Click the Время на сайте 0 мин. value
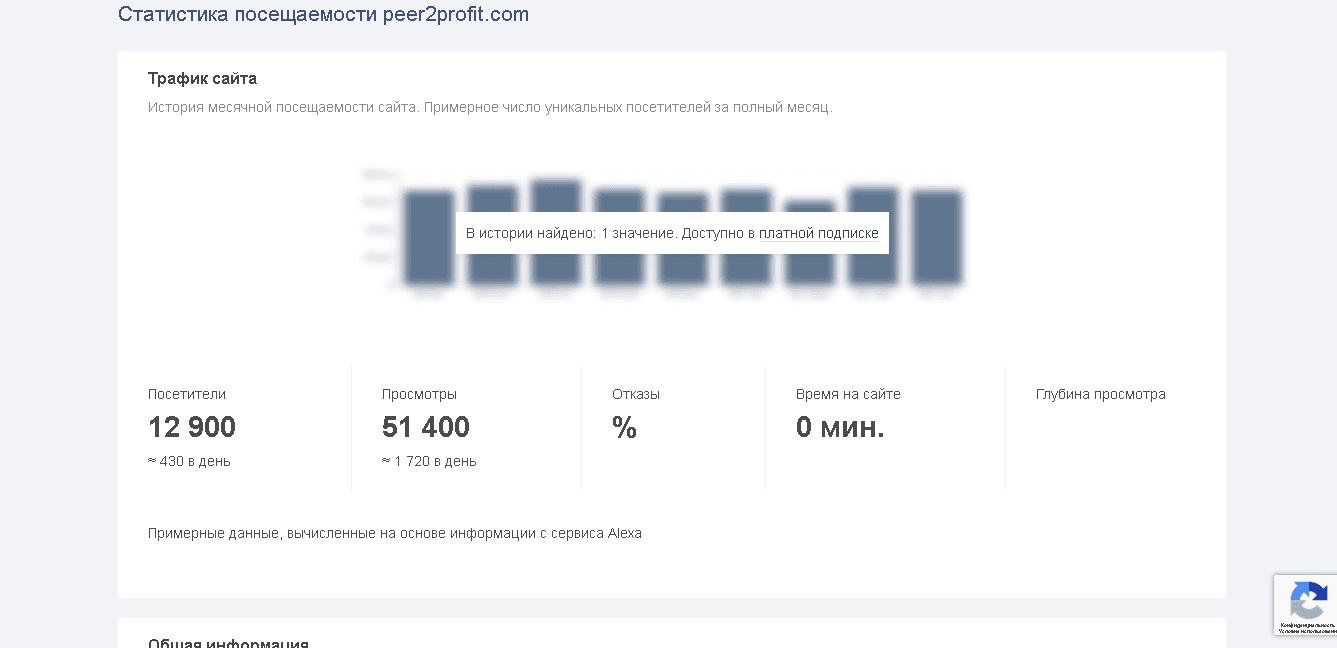Screen dimensions: 1337x648 coord(840,427)
